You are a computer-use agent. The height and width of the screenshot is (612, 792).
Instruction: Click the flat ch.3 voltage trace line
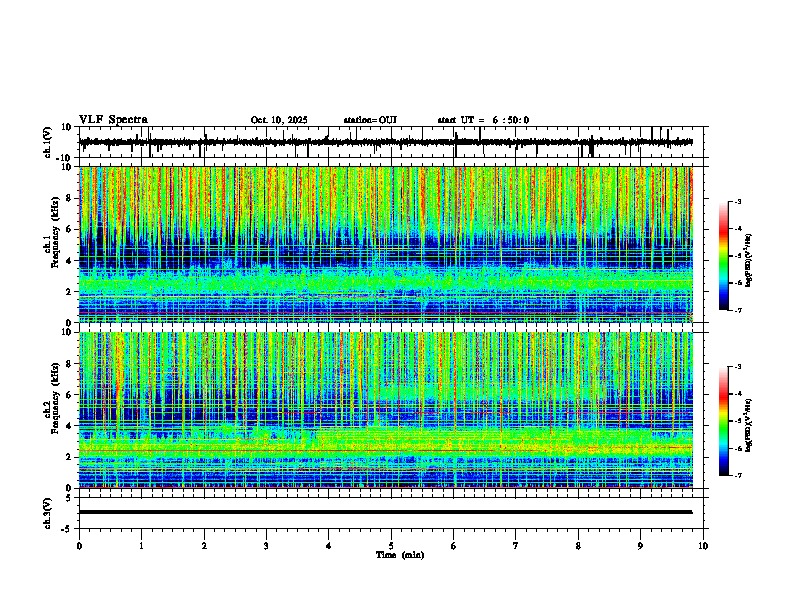click(x=385, y=512)
